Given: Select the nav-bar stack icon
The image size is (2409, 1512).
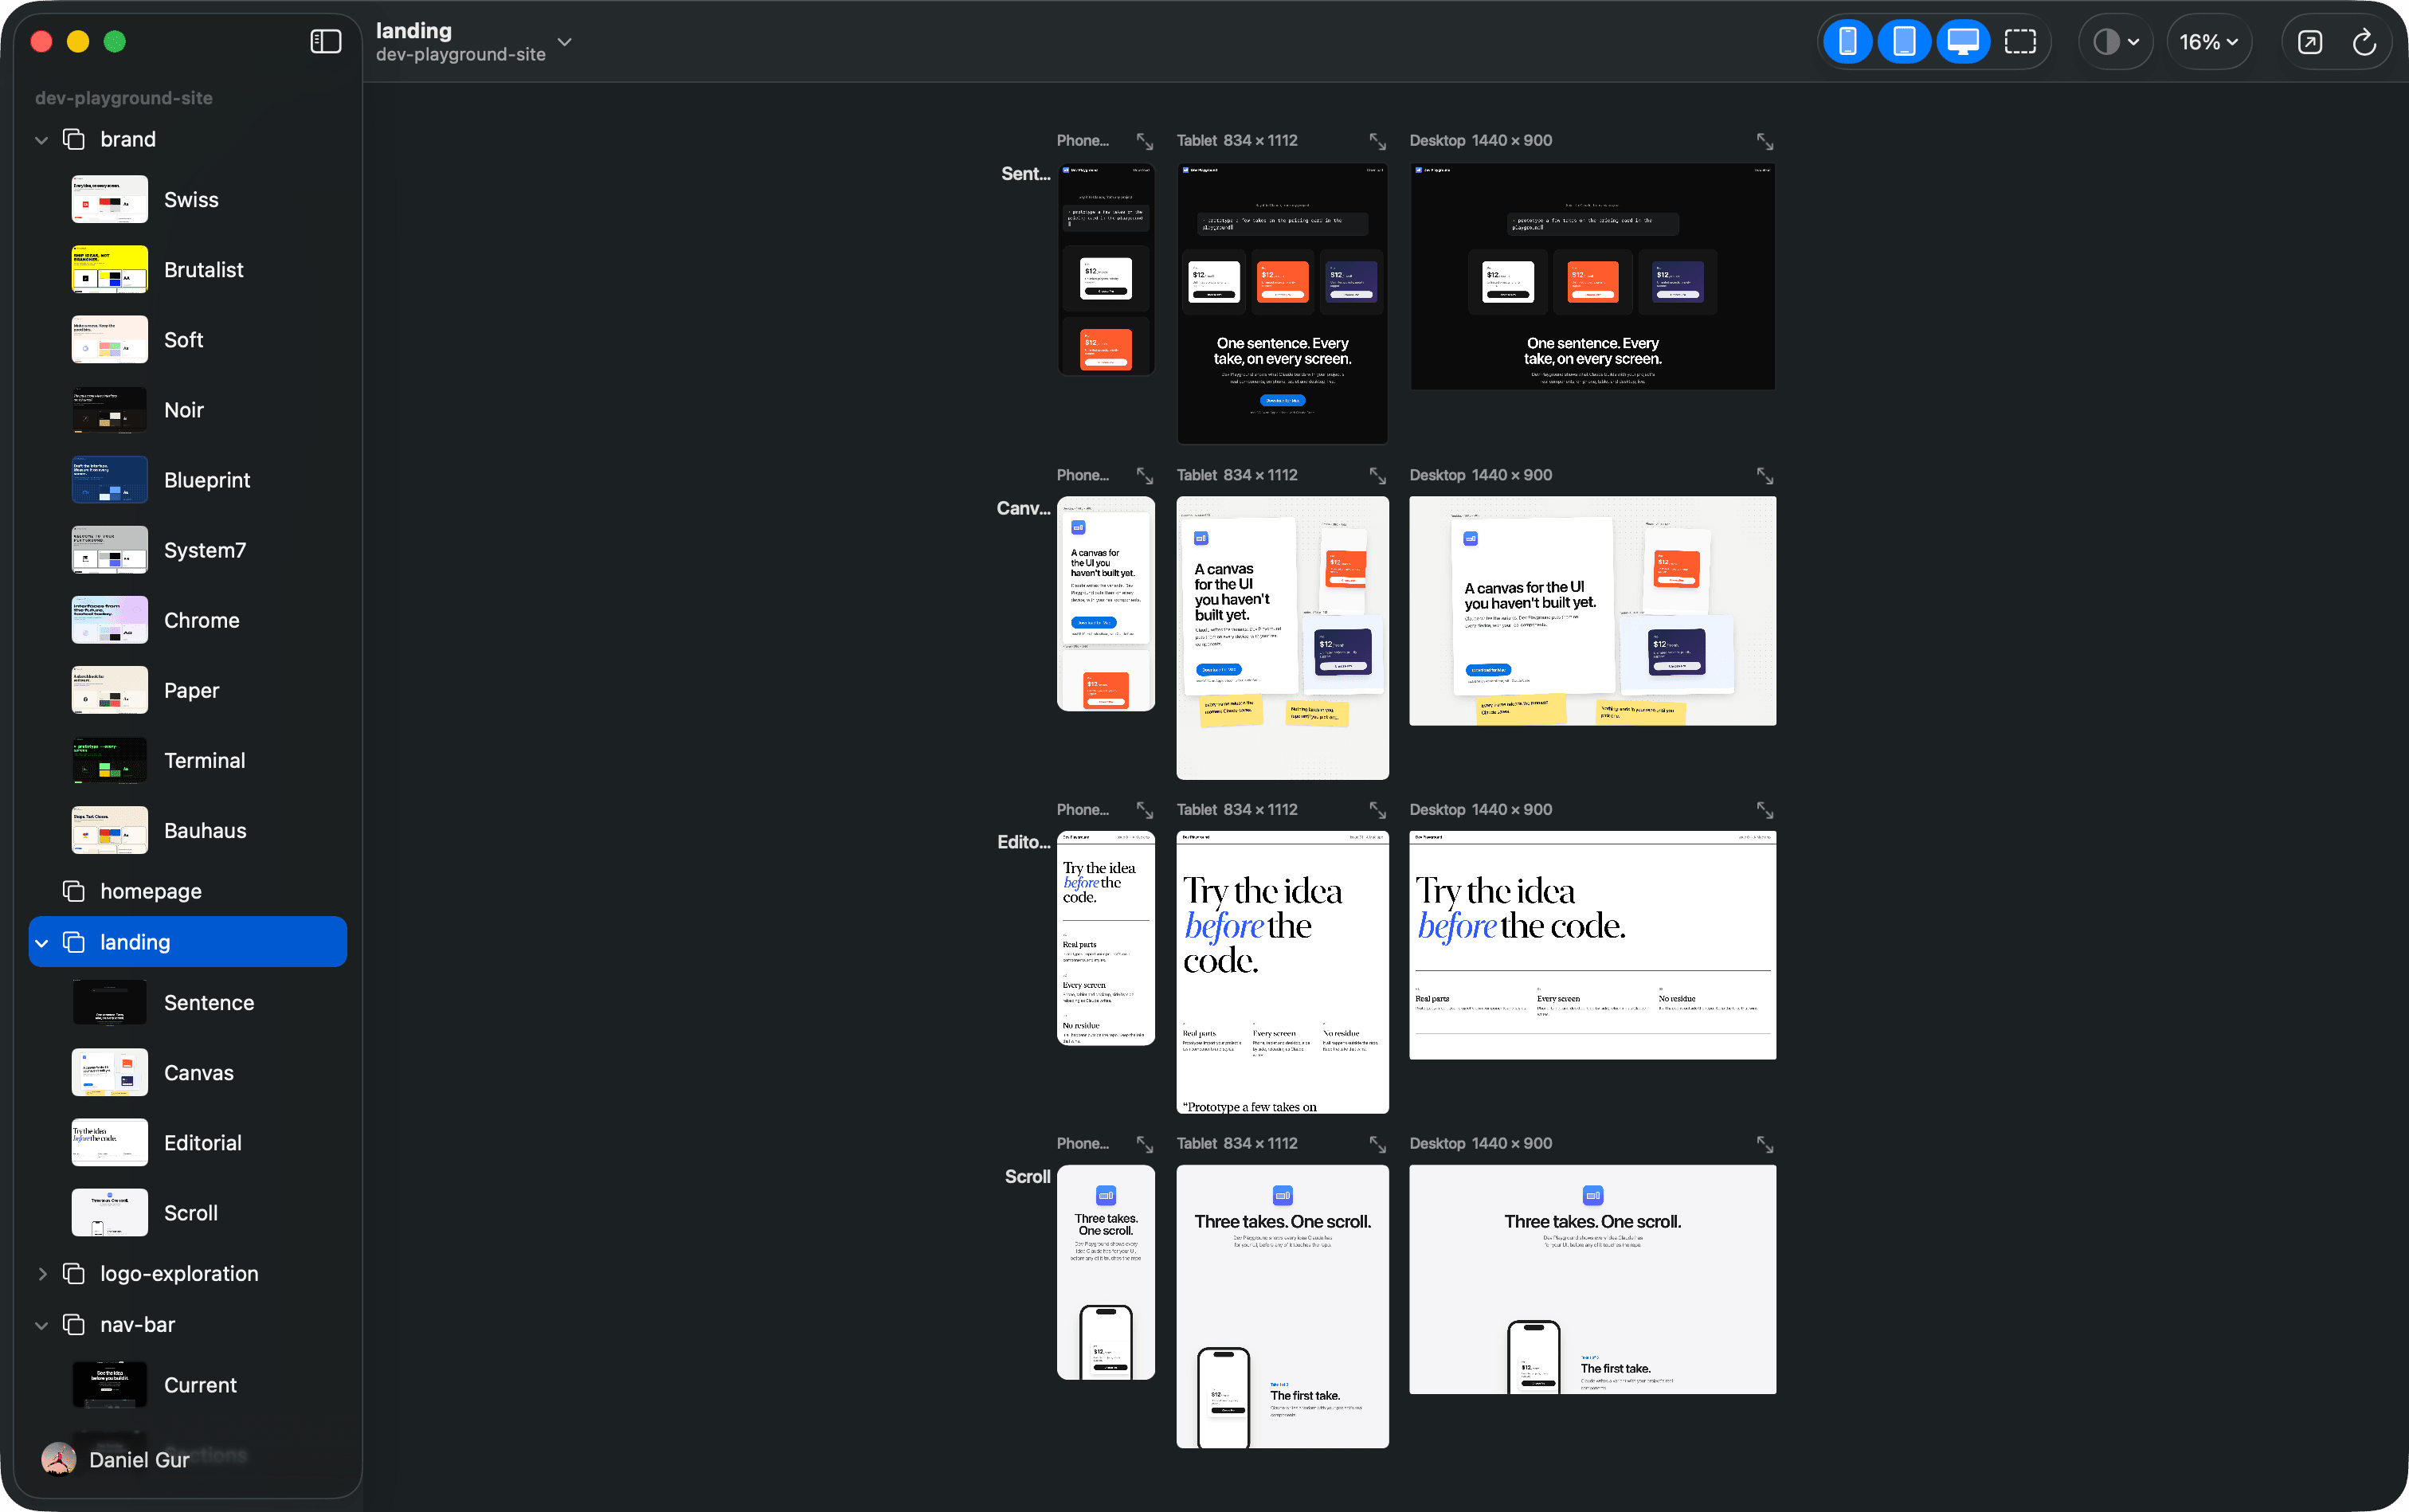Looking at the screenshot, I should pos(74,1323).
